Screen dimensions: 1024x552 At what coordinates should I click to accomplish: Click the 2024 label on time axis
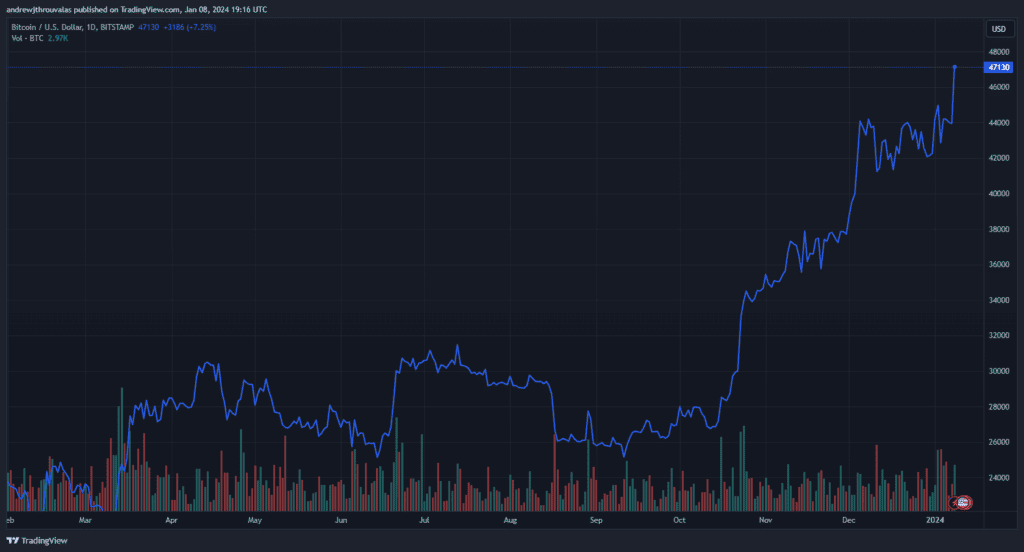click(x=935, y=521)
